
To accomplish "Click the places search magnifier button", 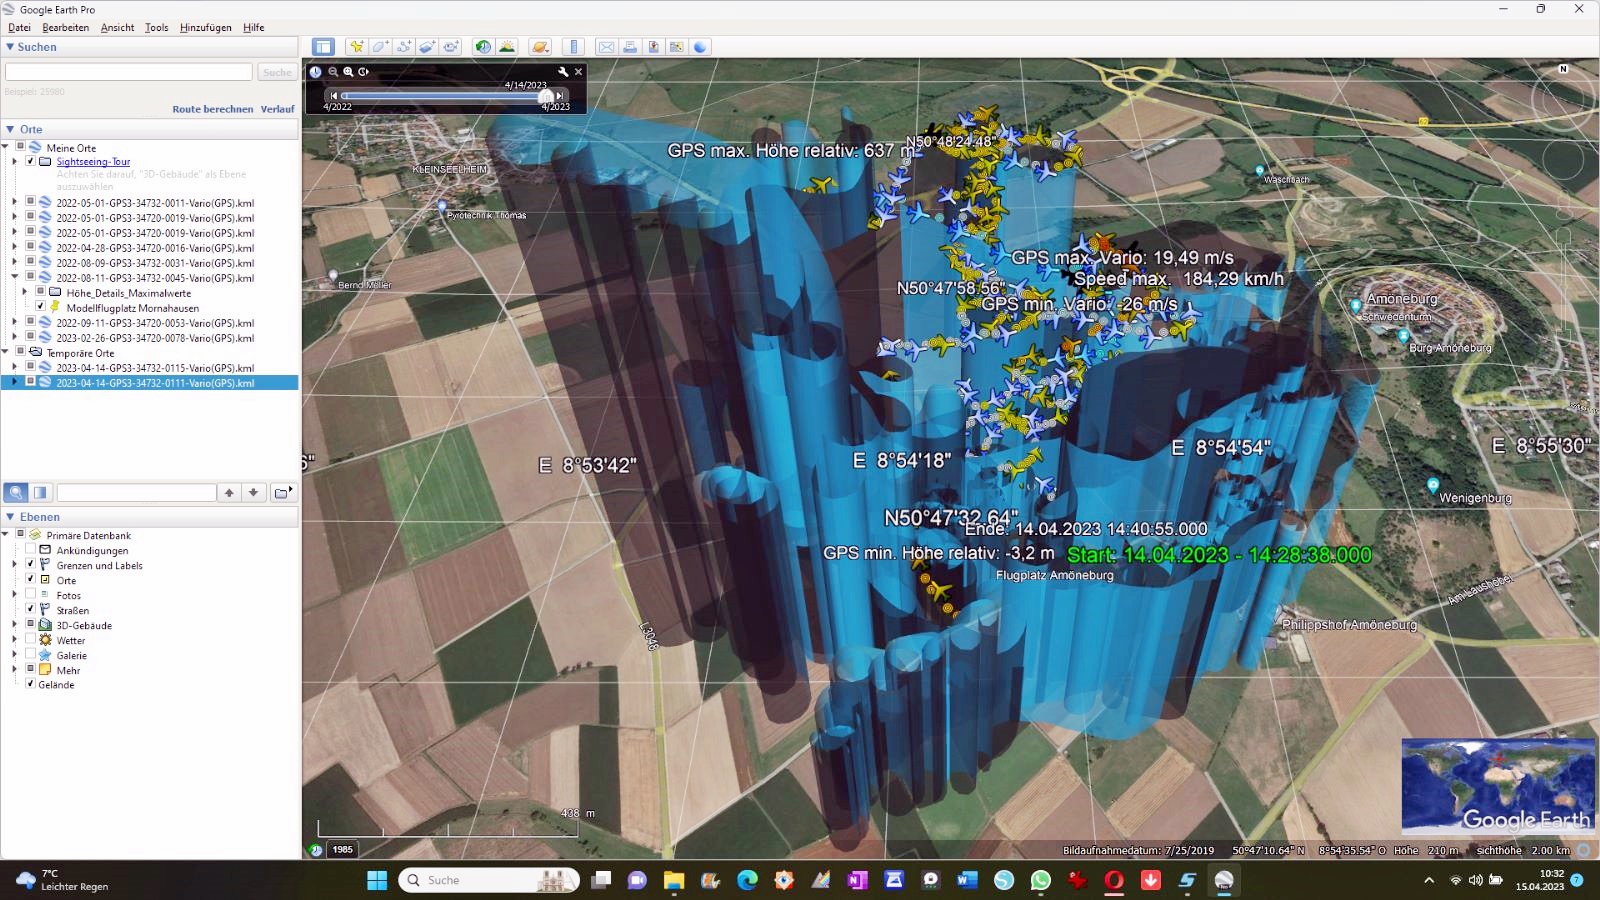I will 16,492.
